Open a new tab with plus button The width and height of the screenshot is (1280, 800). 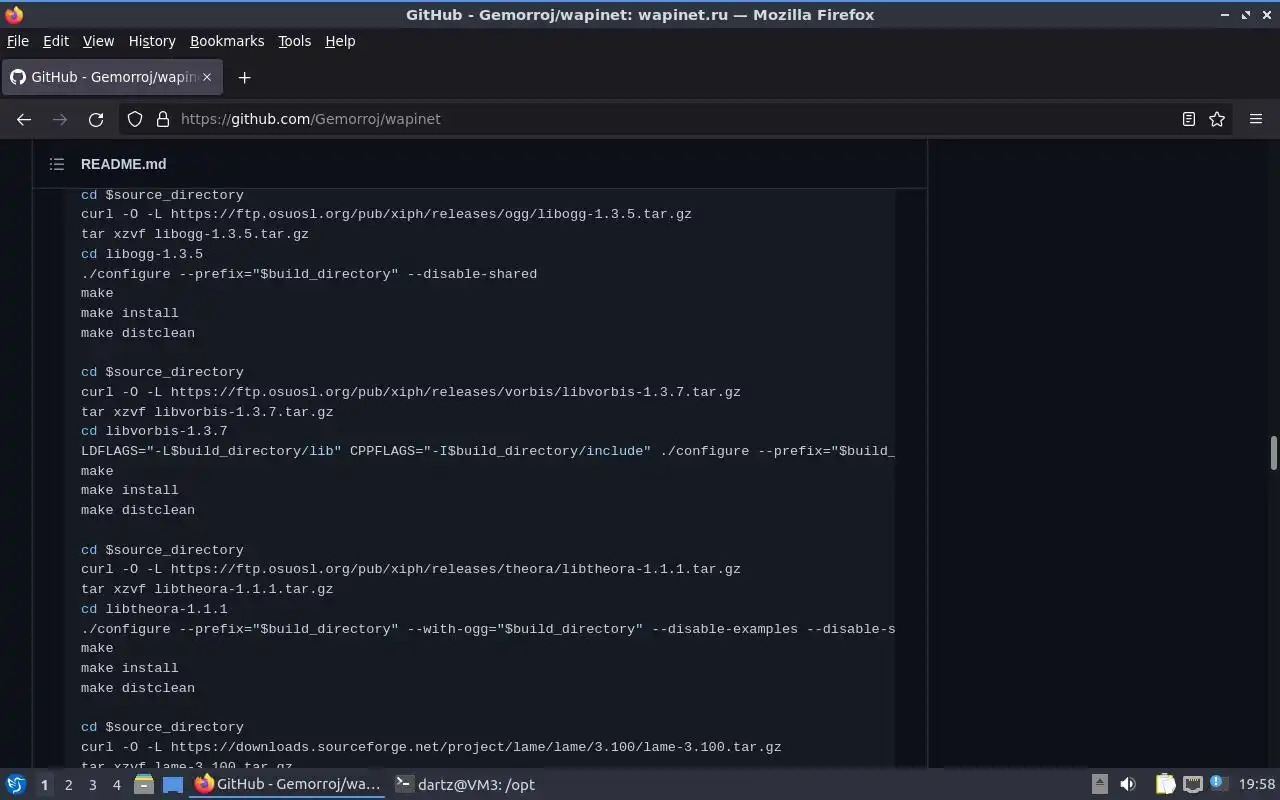coord(244,77)
